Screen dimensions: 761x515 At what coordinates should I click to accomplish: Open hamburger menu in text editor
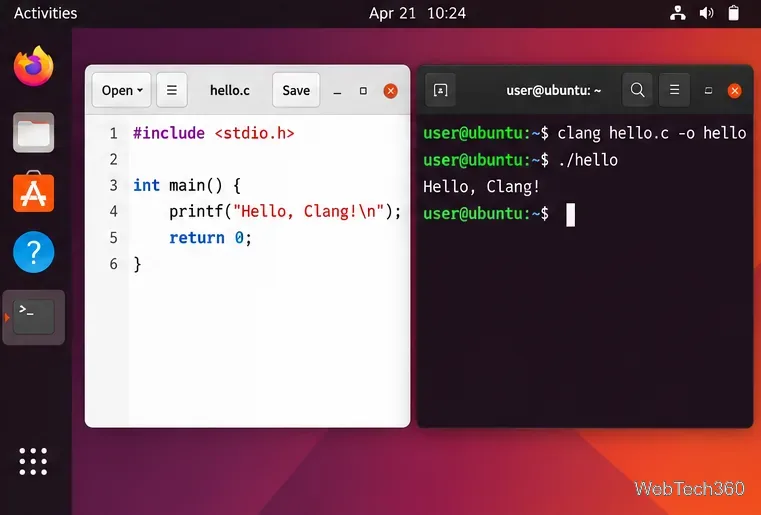tap(172, 90)
